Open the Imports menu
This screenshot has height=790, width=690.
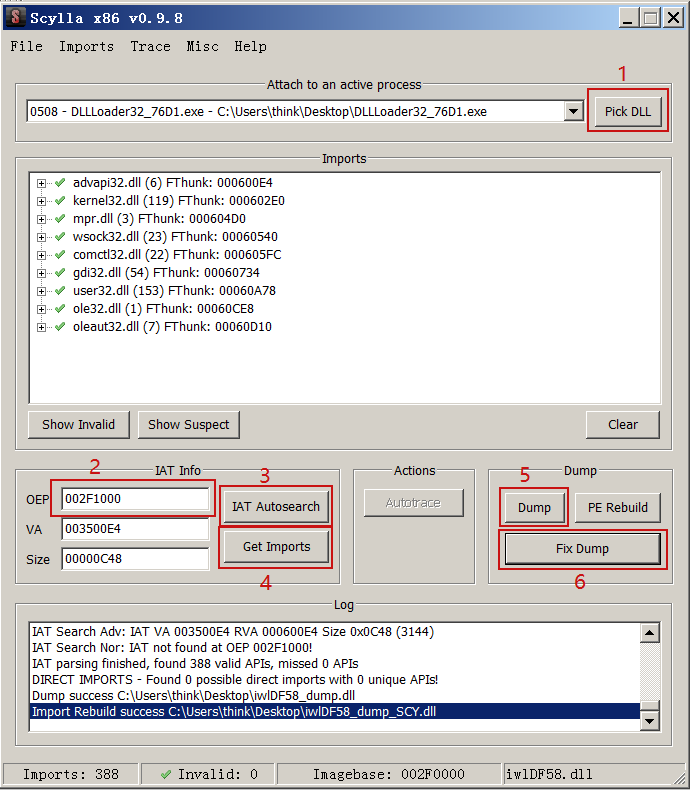tap(87, 46)
